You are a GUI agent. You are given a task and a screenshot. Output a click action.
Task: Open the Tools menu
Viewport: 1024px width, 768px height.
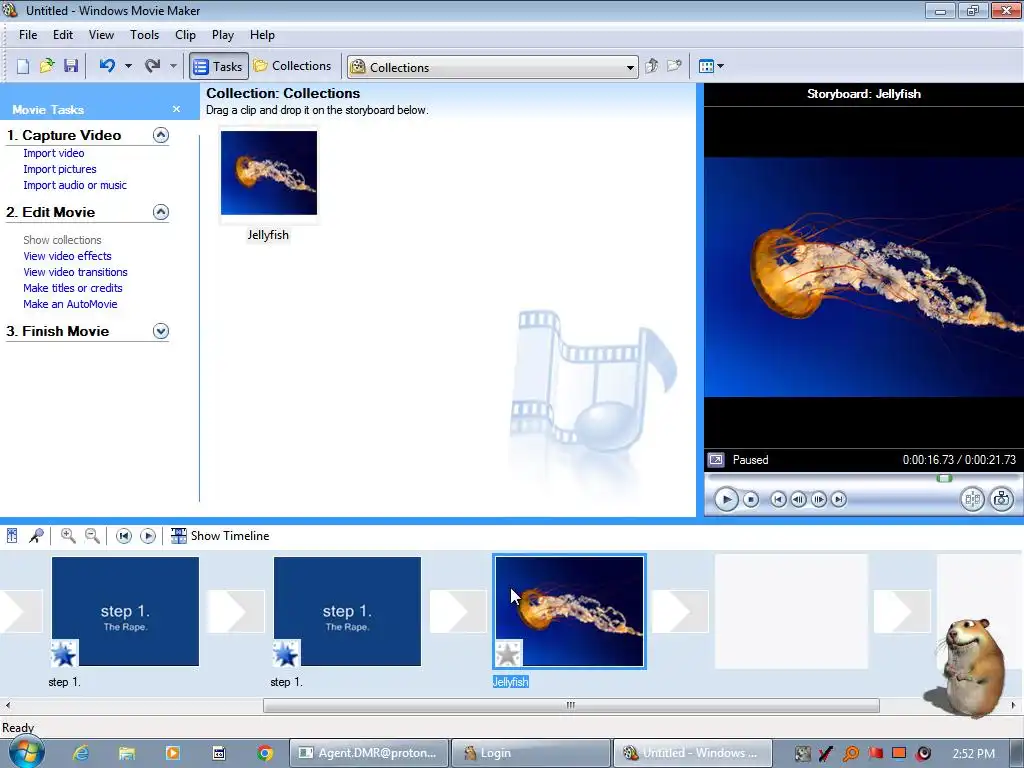pyautogui.click(x=144, y=35)
